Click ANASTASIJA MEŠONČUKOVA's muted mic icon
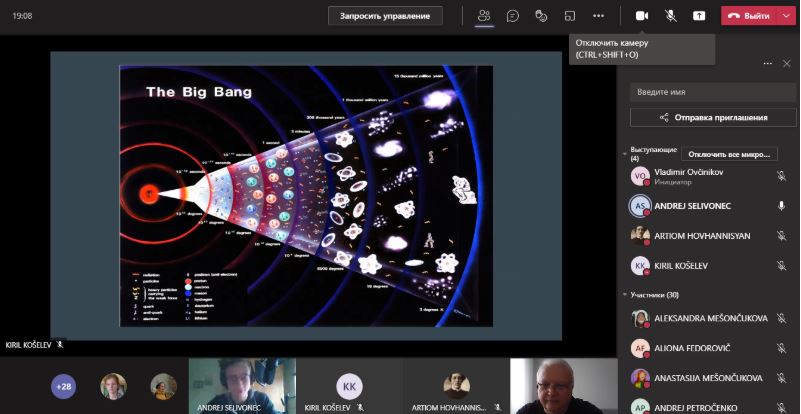 (781, 378)
